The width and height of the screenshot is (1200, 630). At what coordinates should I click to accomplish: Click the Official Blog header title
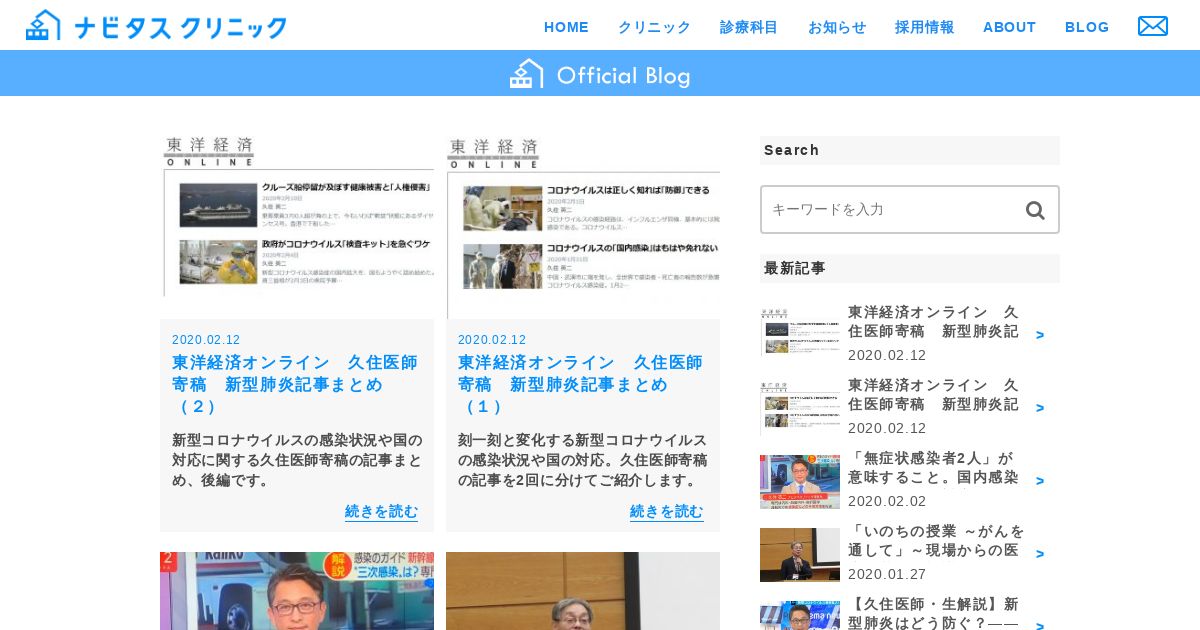coord(623,75)
